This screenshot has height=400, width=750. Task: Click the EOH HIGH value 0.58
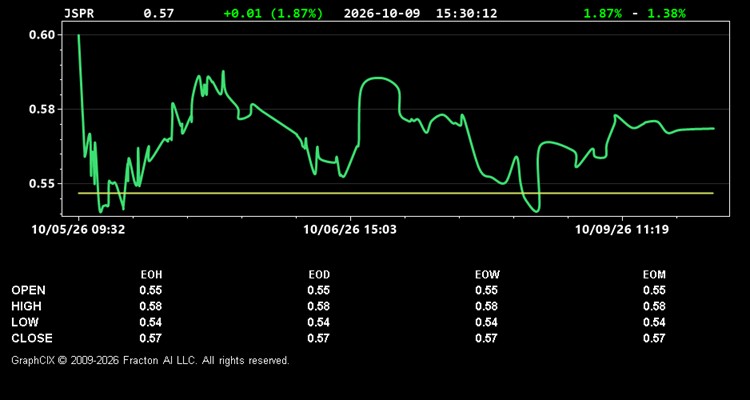point(151,306)
